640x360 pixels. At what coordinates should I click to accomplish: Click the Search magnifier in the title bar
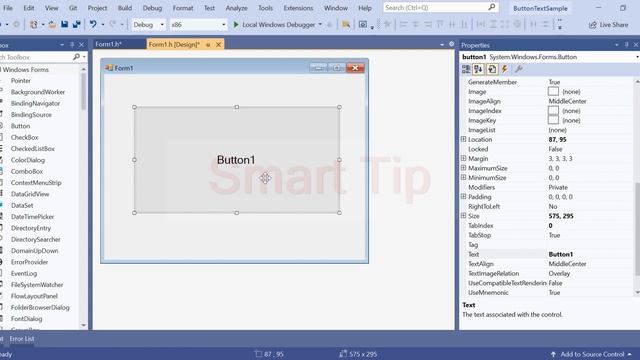[x=491, y=7]
